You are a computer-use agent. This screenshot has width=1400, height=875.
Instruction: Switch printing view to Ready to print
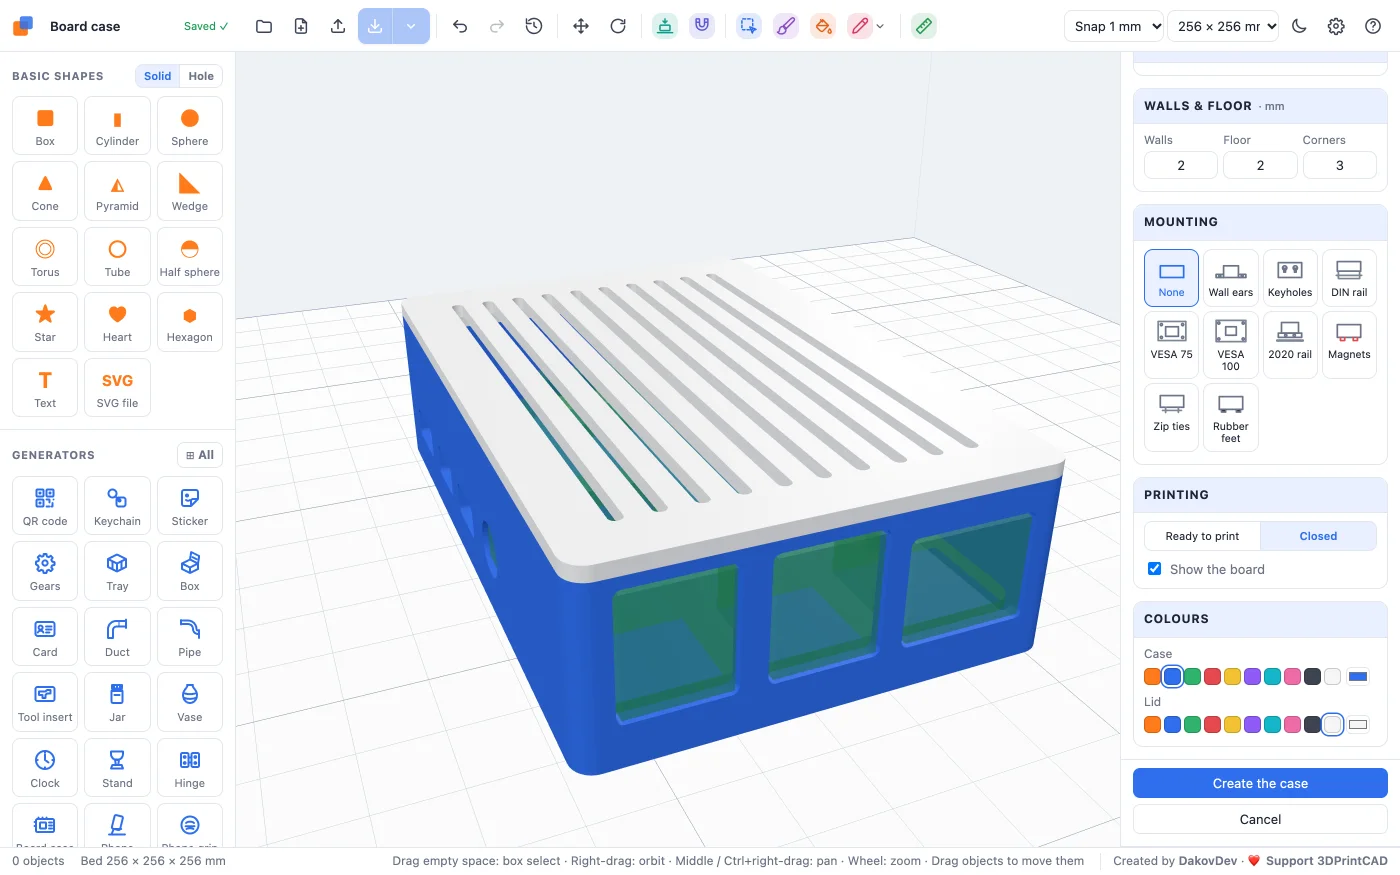tap(1202, 536)
